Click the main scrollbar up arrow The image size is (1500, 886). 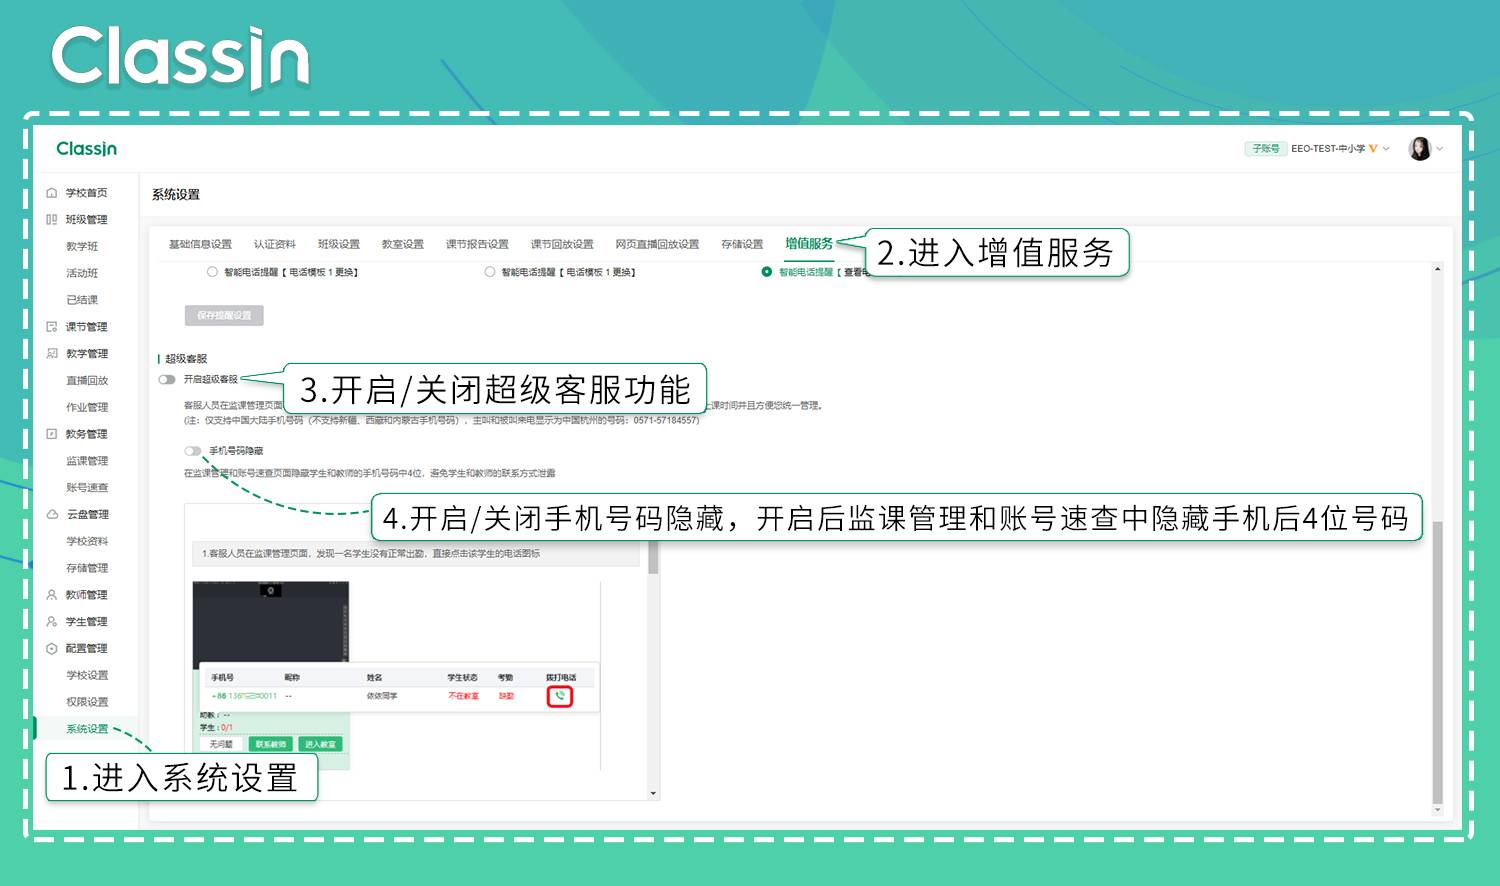pos(1437,269)
